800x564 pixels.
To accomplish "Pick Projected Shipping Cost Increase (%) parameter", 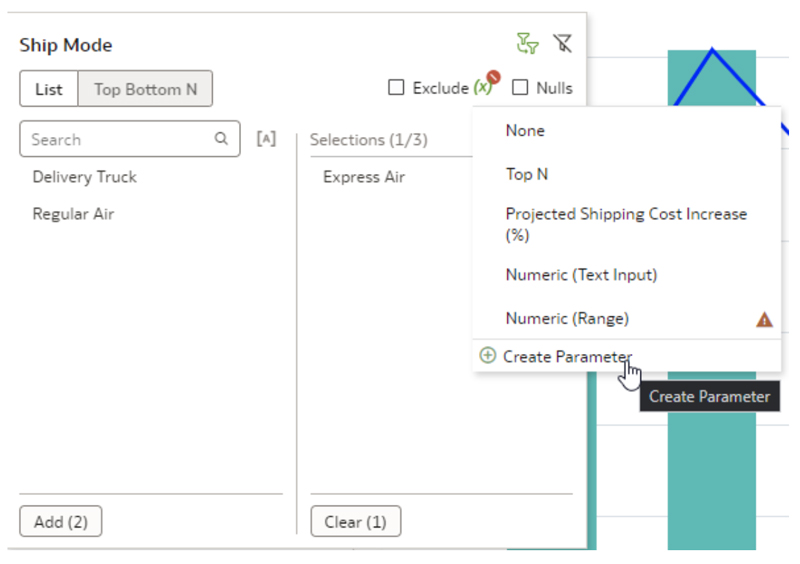I will tap(625, 224).
